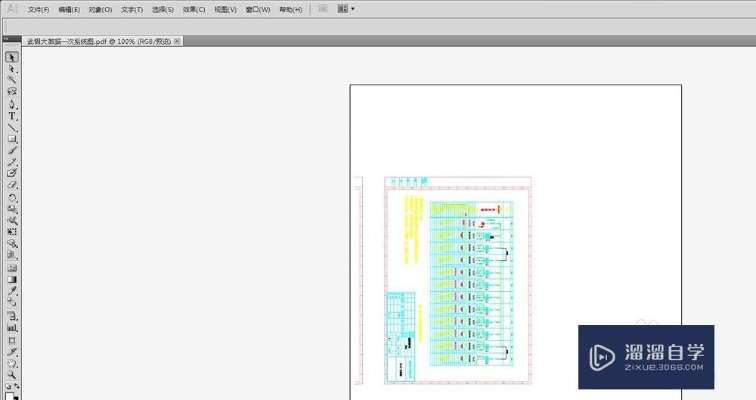The height and width of the screenshot is (400, 756).
Task: Open the 对象(O) menu
Action: coord(100,9)
